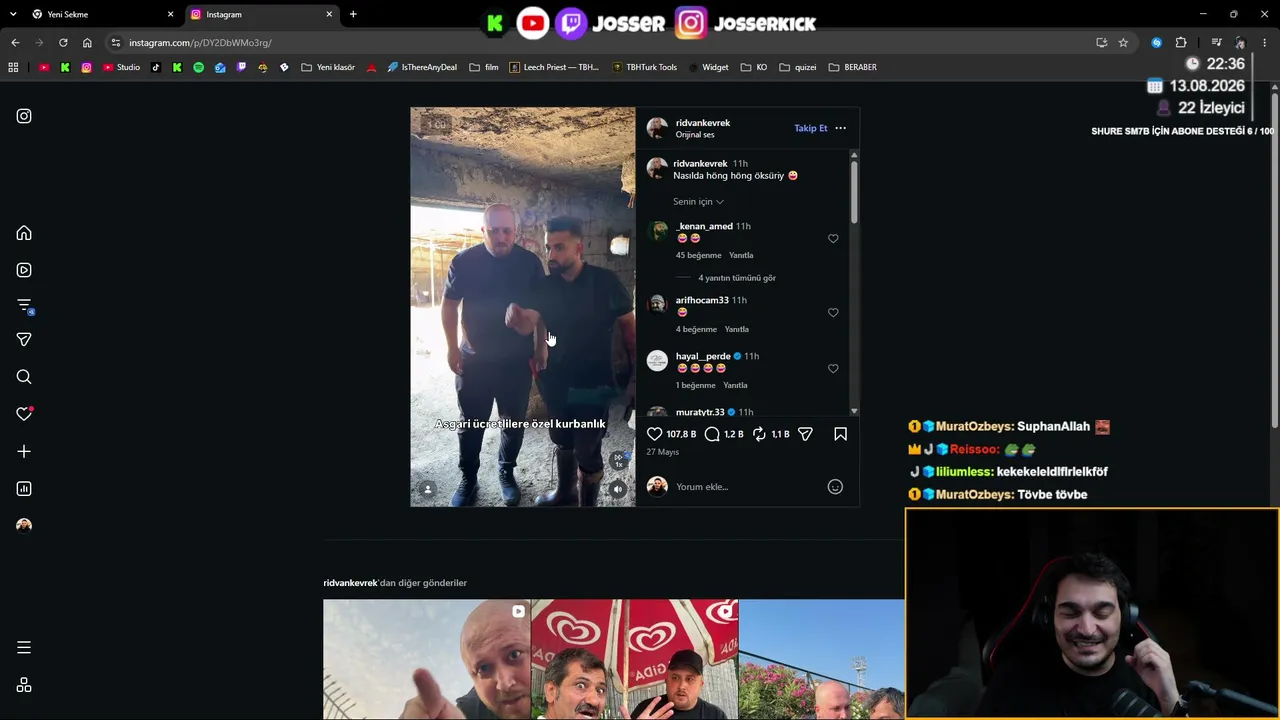Click the instagram.com address bar

pos(600,43)
